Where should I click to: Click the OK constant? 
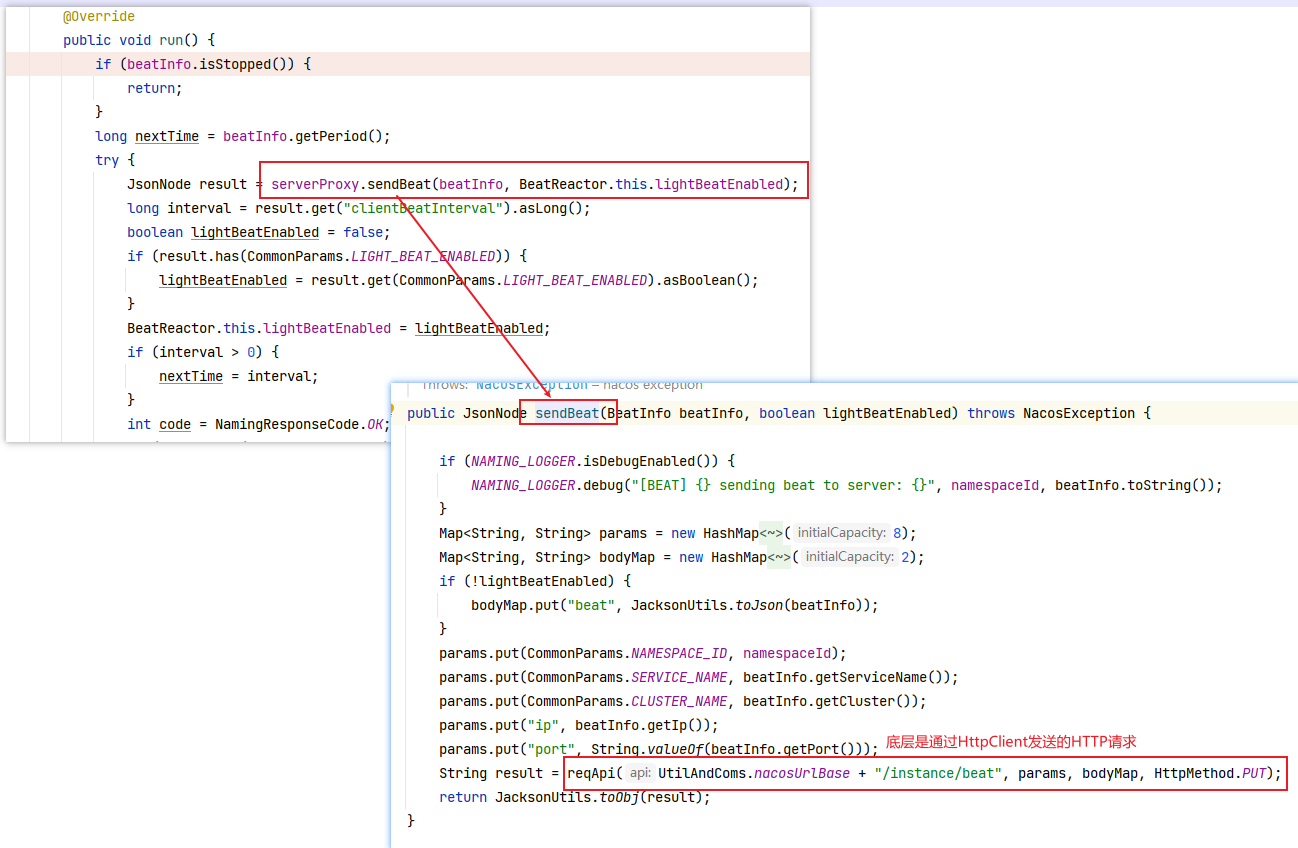point(376,424)
